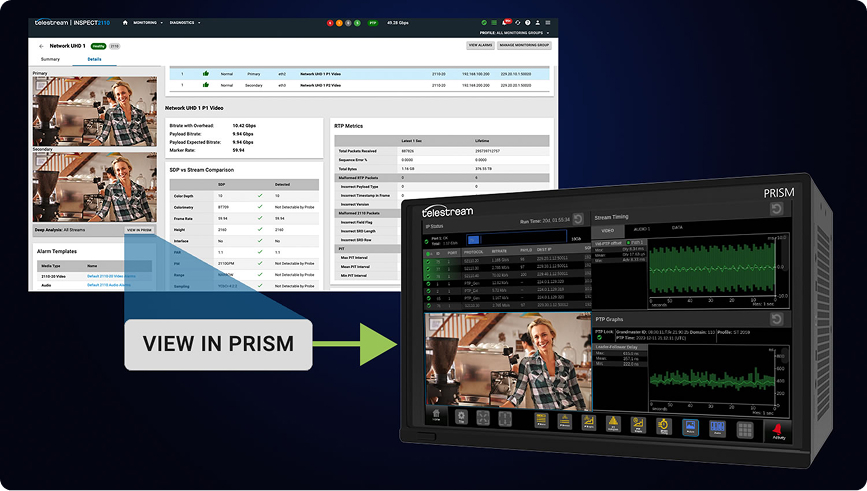Open the MONITORING dropdown menu
The width and height of the screenshot is (867, 491).
148,23
